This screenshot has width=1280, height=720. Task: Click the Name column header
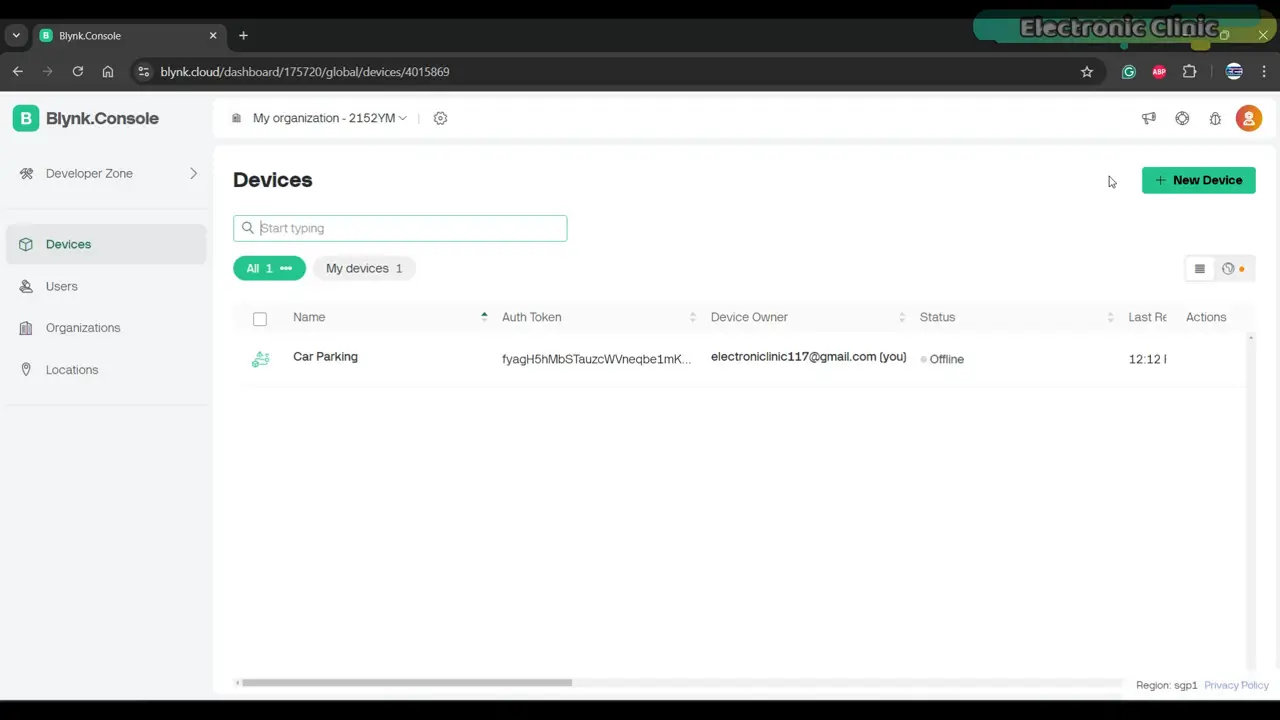pos(309,317)
